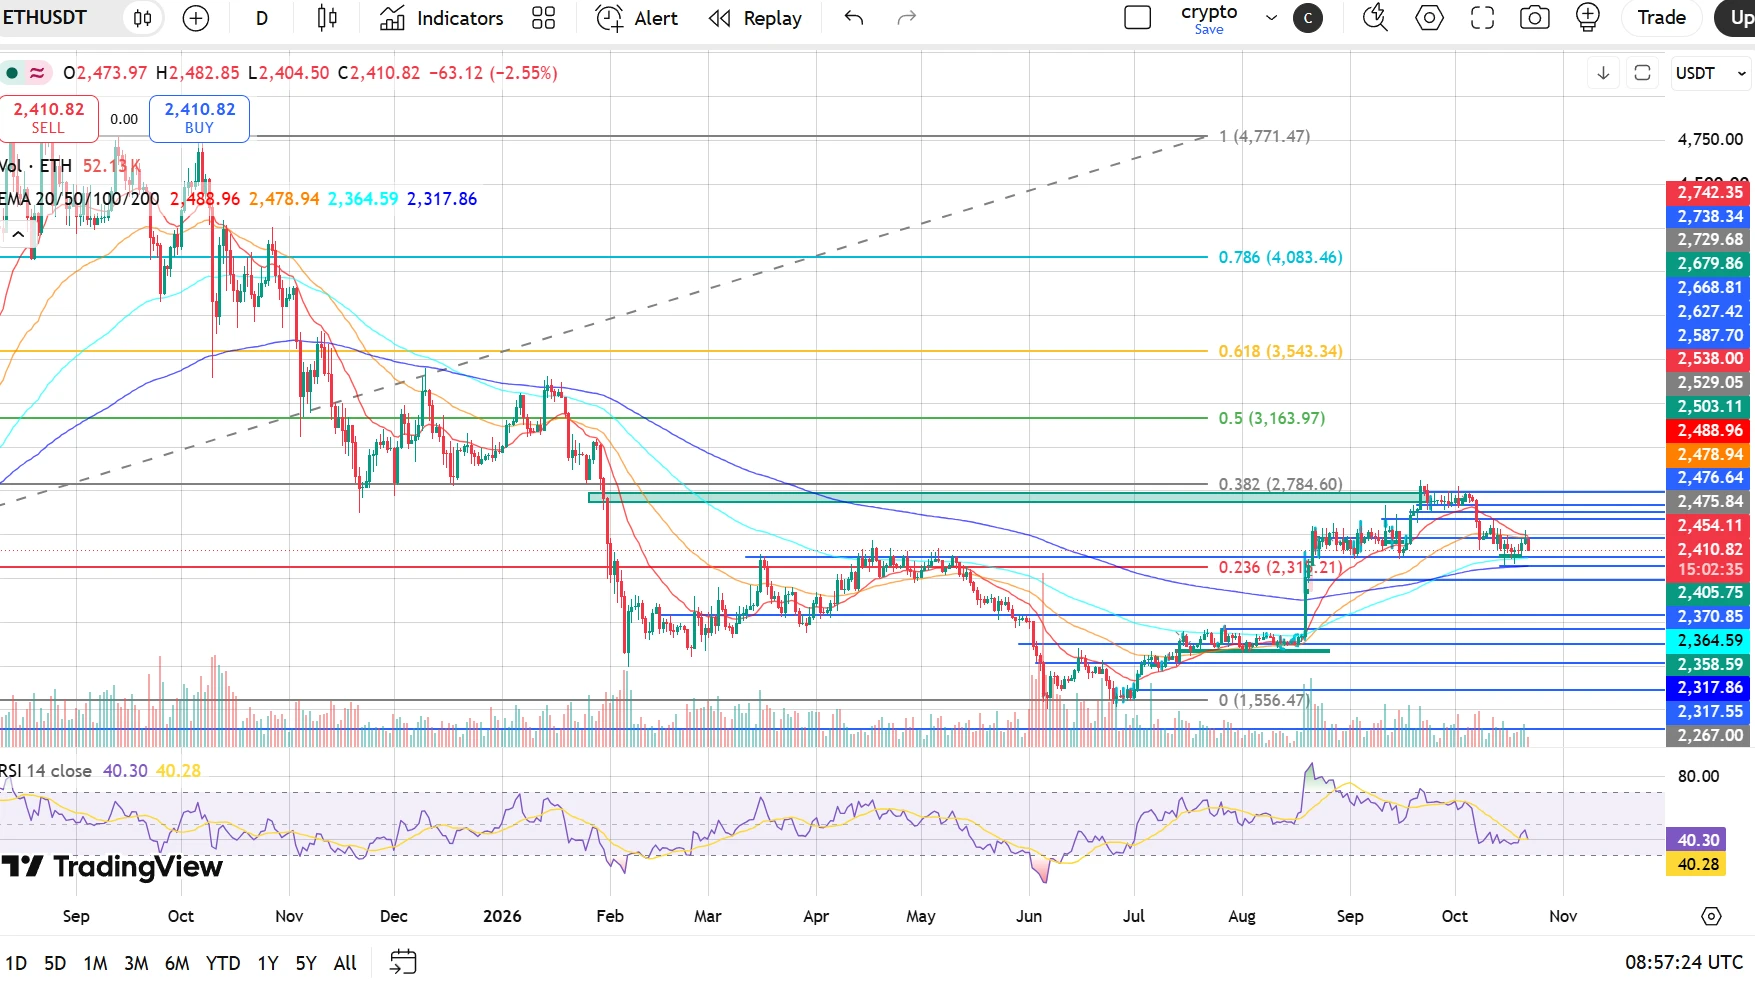Enter fullscreen mode
The image size is (1755, 987).
pyautogui.click(x=1483, y=18)
